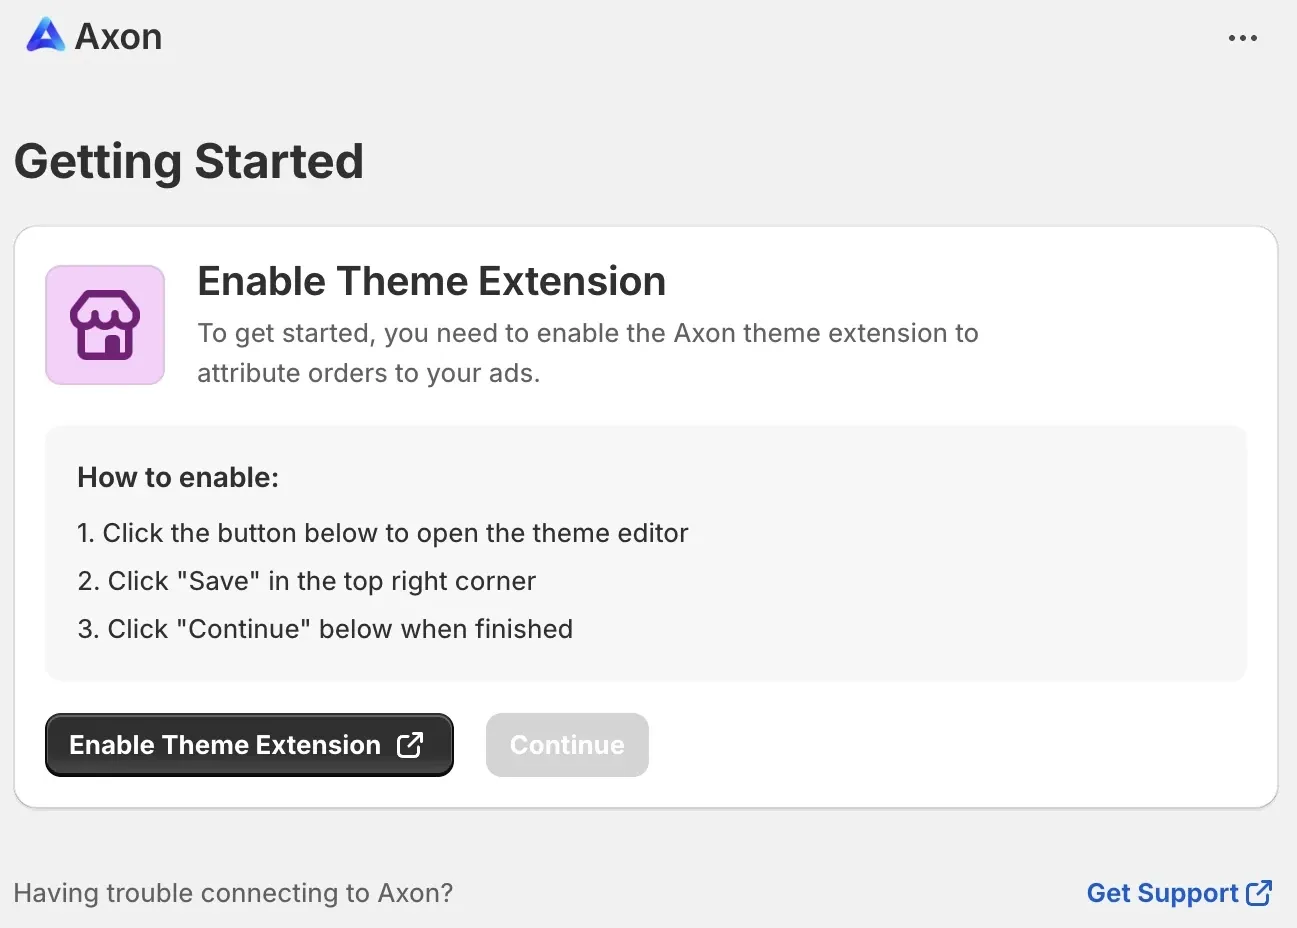The height and width of the screenshot is (928, 1297).
Task: Click the trouble connecting to Axon text
Action: pyautogui.click(x=234, y=892)
